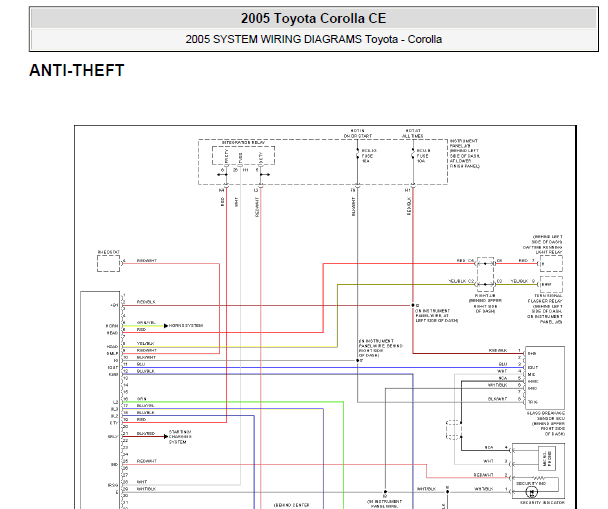Click the HORN SYSTEM arrowhead

point(166,326)
